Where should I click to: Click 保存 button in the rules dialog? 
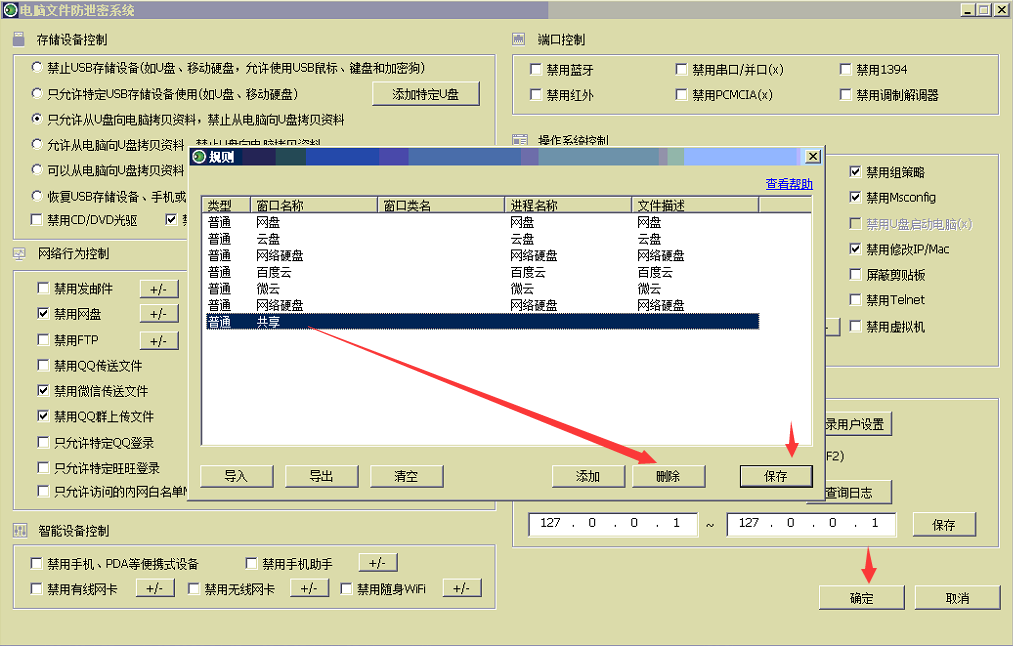click(776, 476)
